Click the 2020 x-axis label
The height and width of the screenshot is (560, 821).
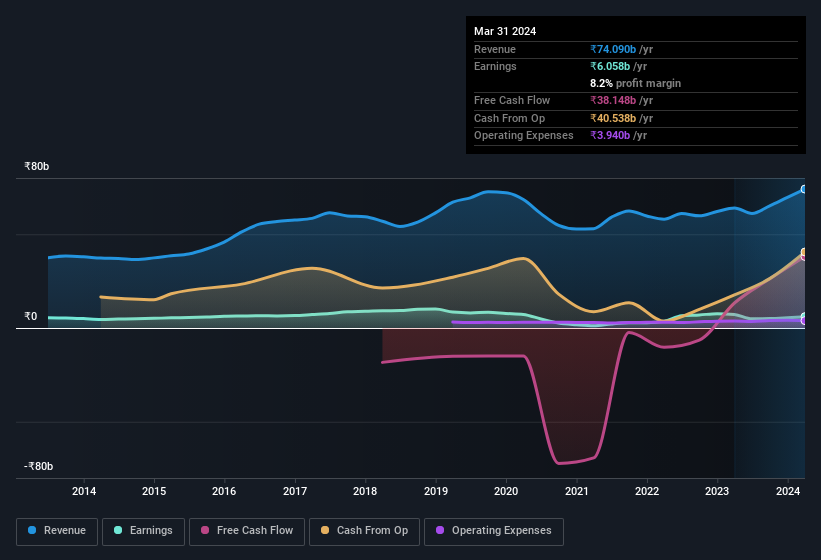[506, 491]
